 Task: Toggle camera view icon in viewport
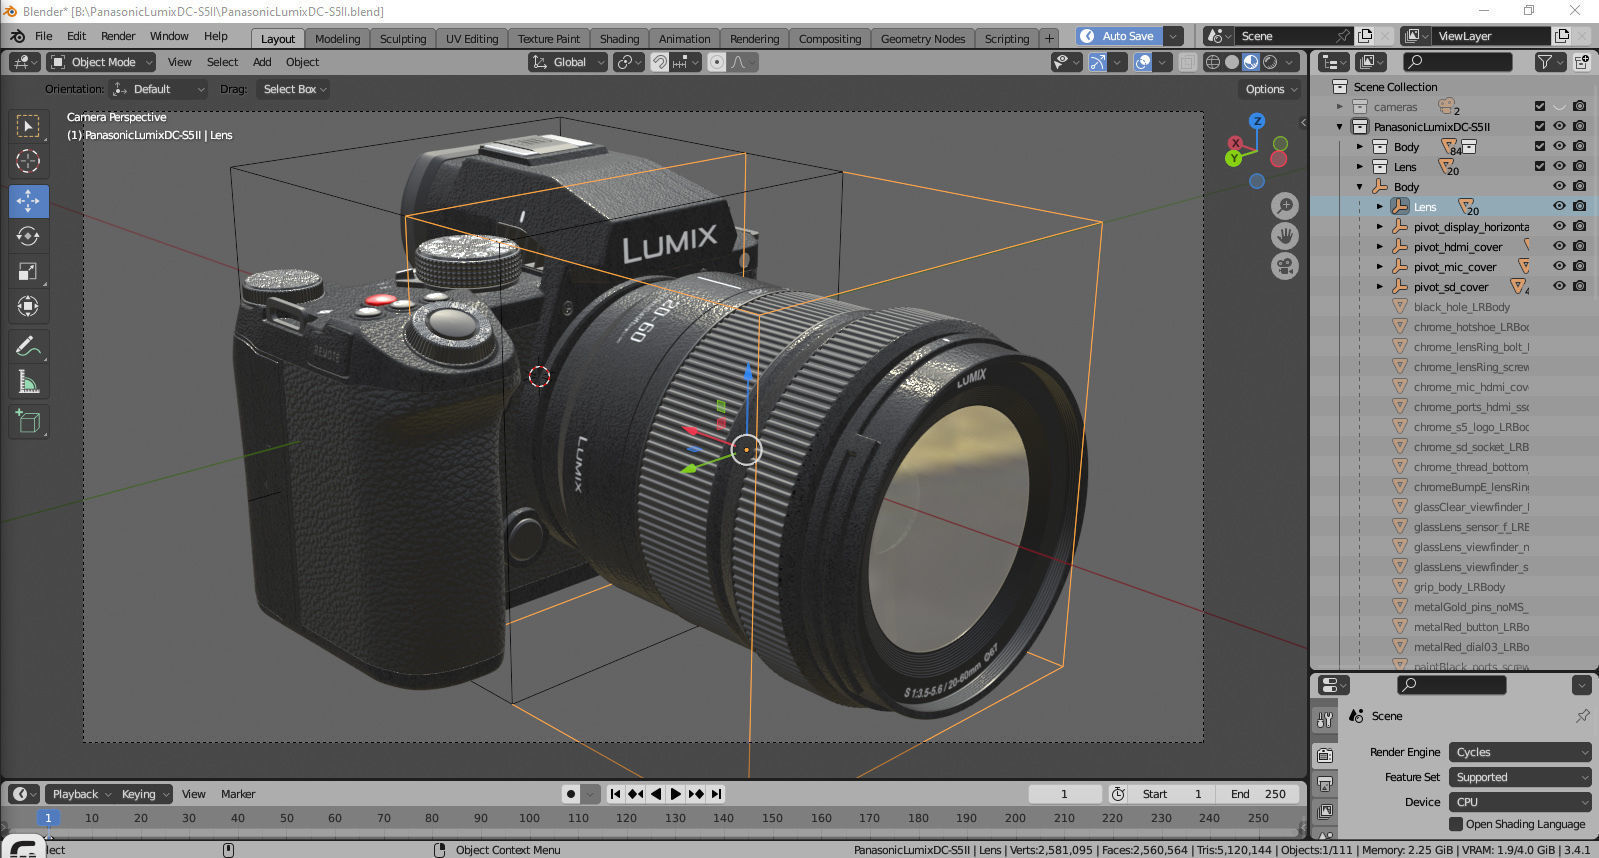pos(1285,266)
